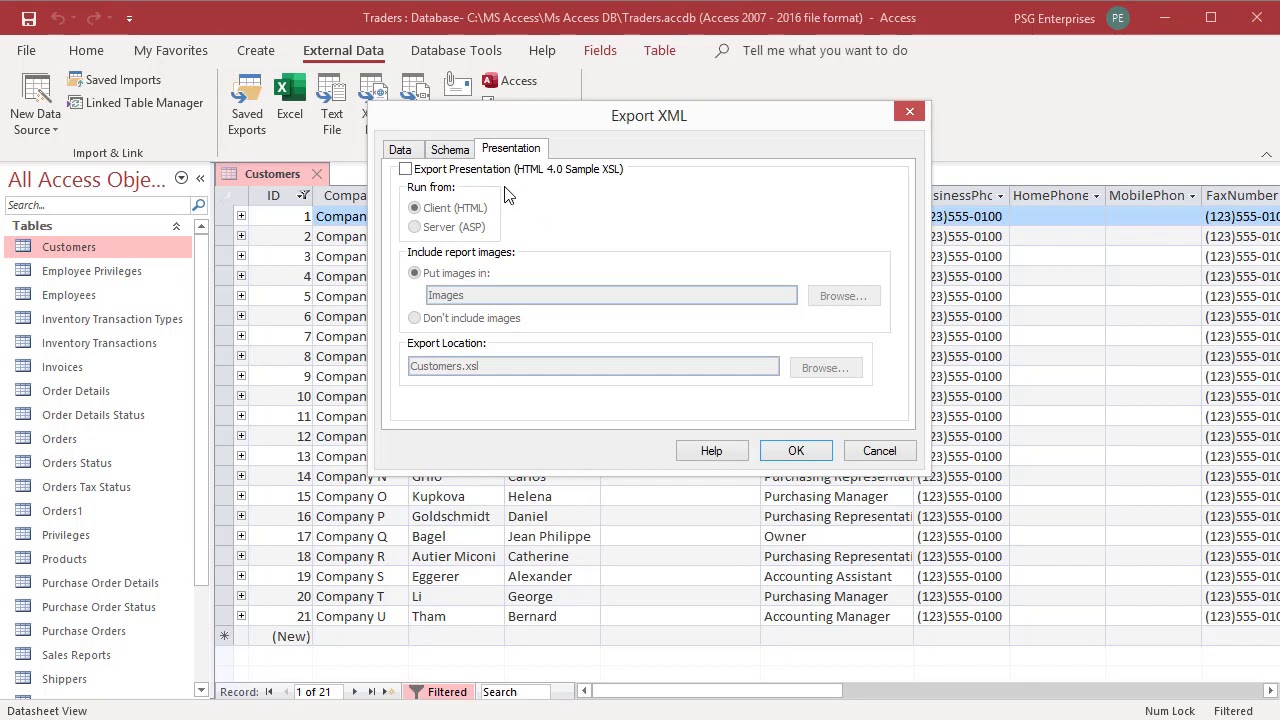Image resolution: width=1280 pixels, height=720 pixels.
Task: Expand subdatasheet for record 1
Action: [x=241, y=216]
